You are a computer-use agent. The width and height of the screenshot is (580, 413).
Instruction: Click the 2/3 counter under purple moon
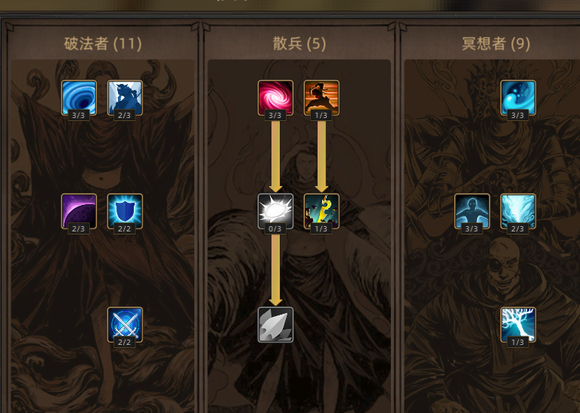78,229
